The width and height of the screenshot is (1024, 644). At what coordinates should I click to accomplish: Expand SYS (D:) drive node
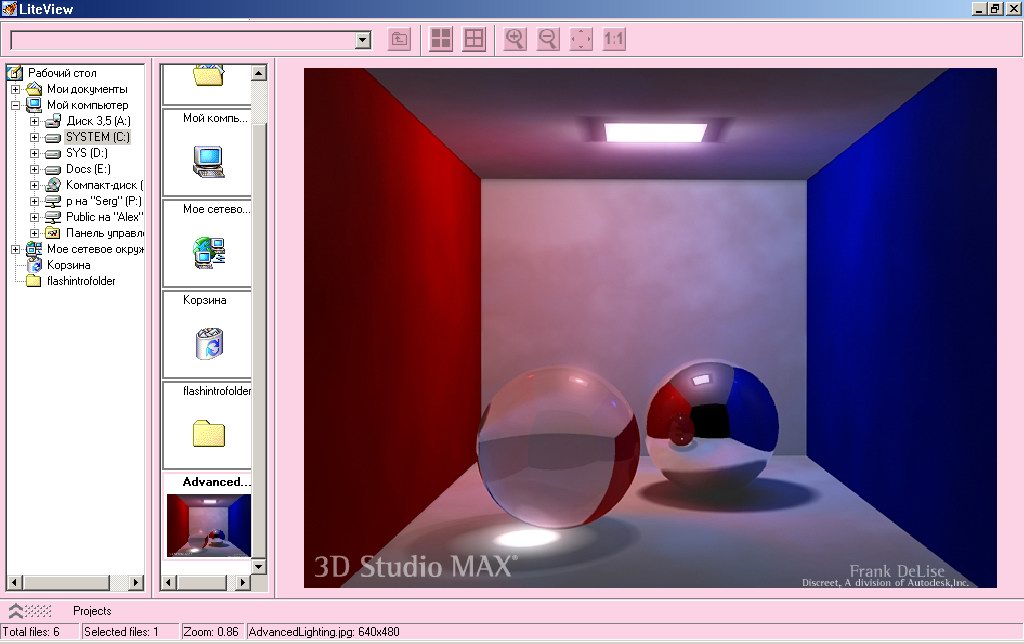pos(35,153)
